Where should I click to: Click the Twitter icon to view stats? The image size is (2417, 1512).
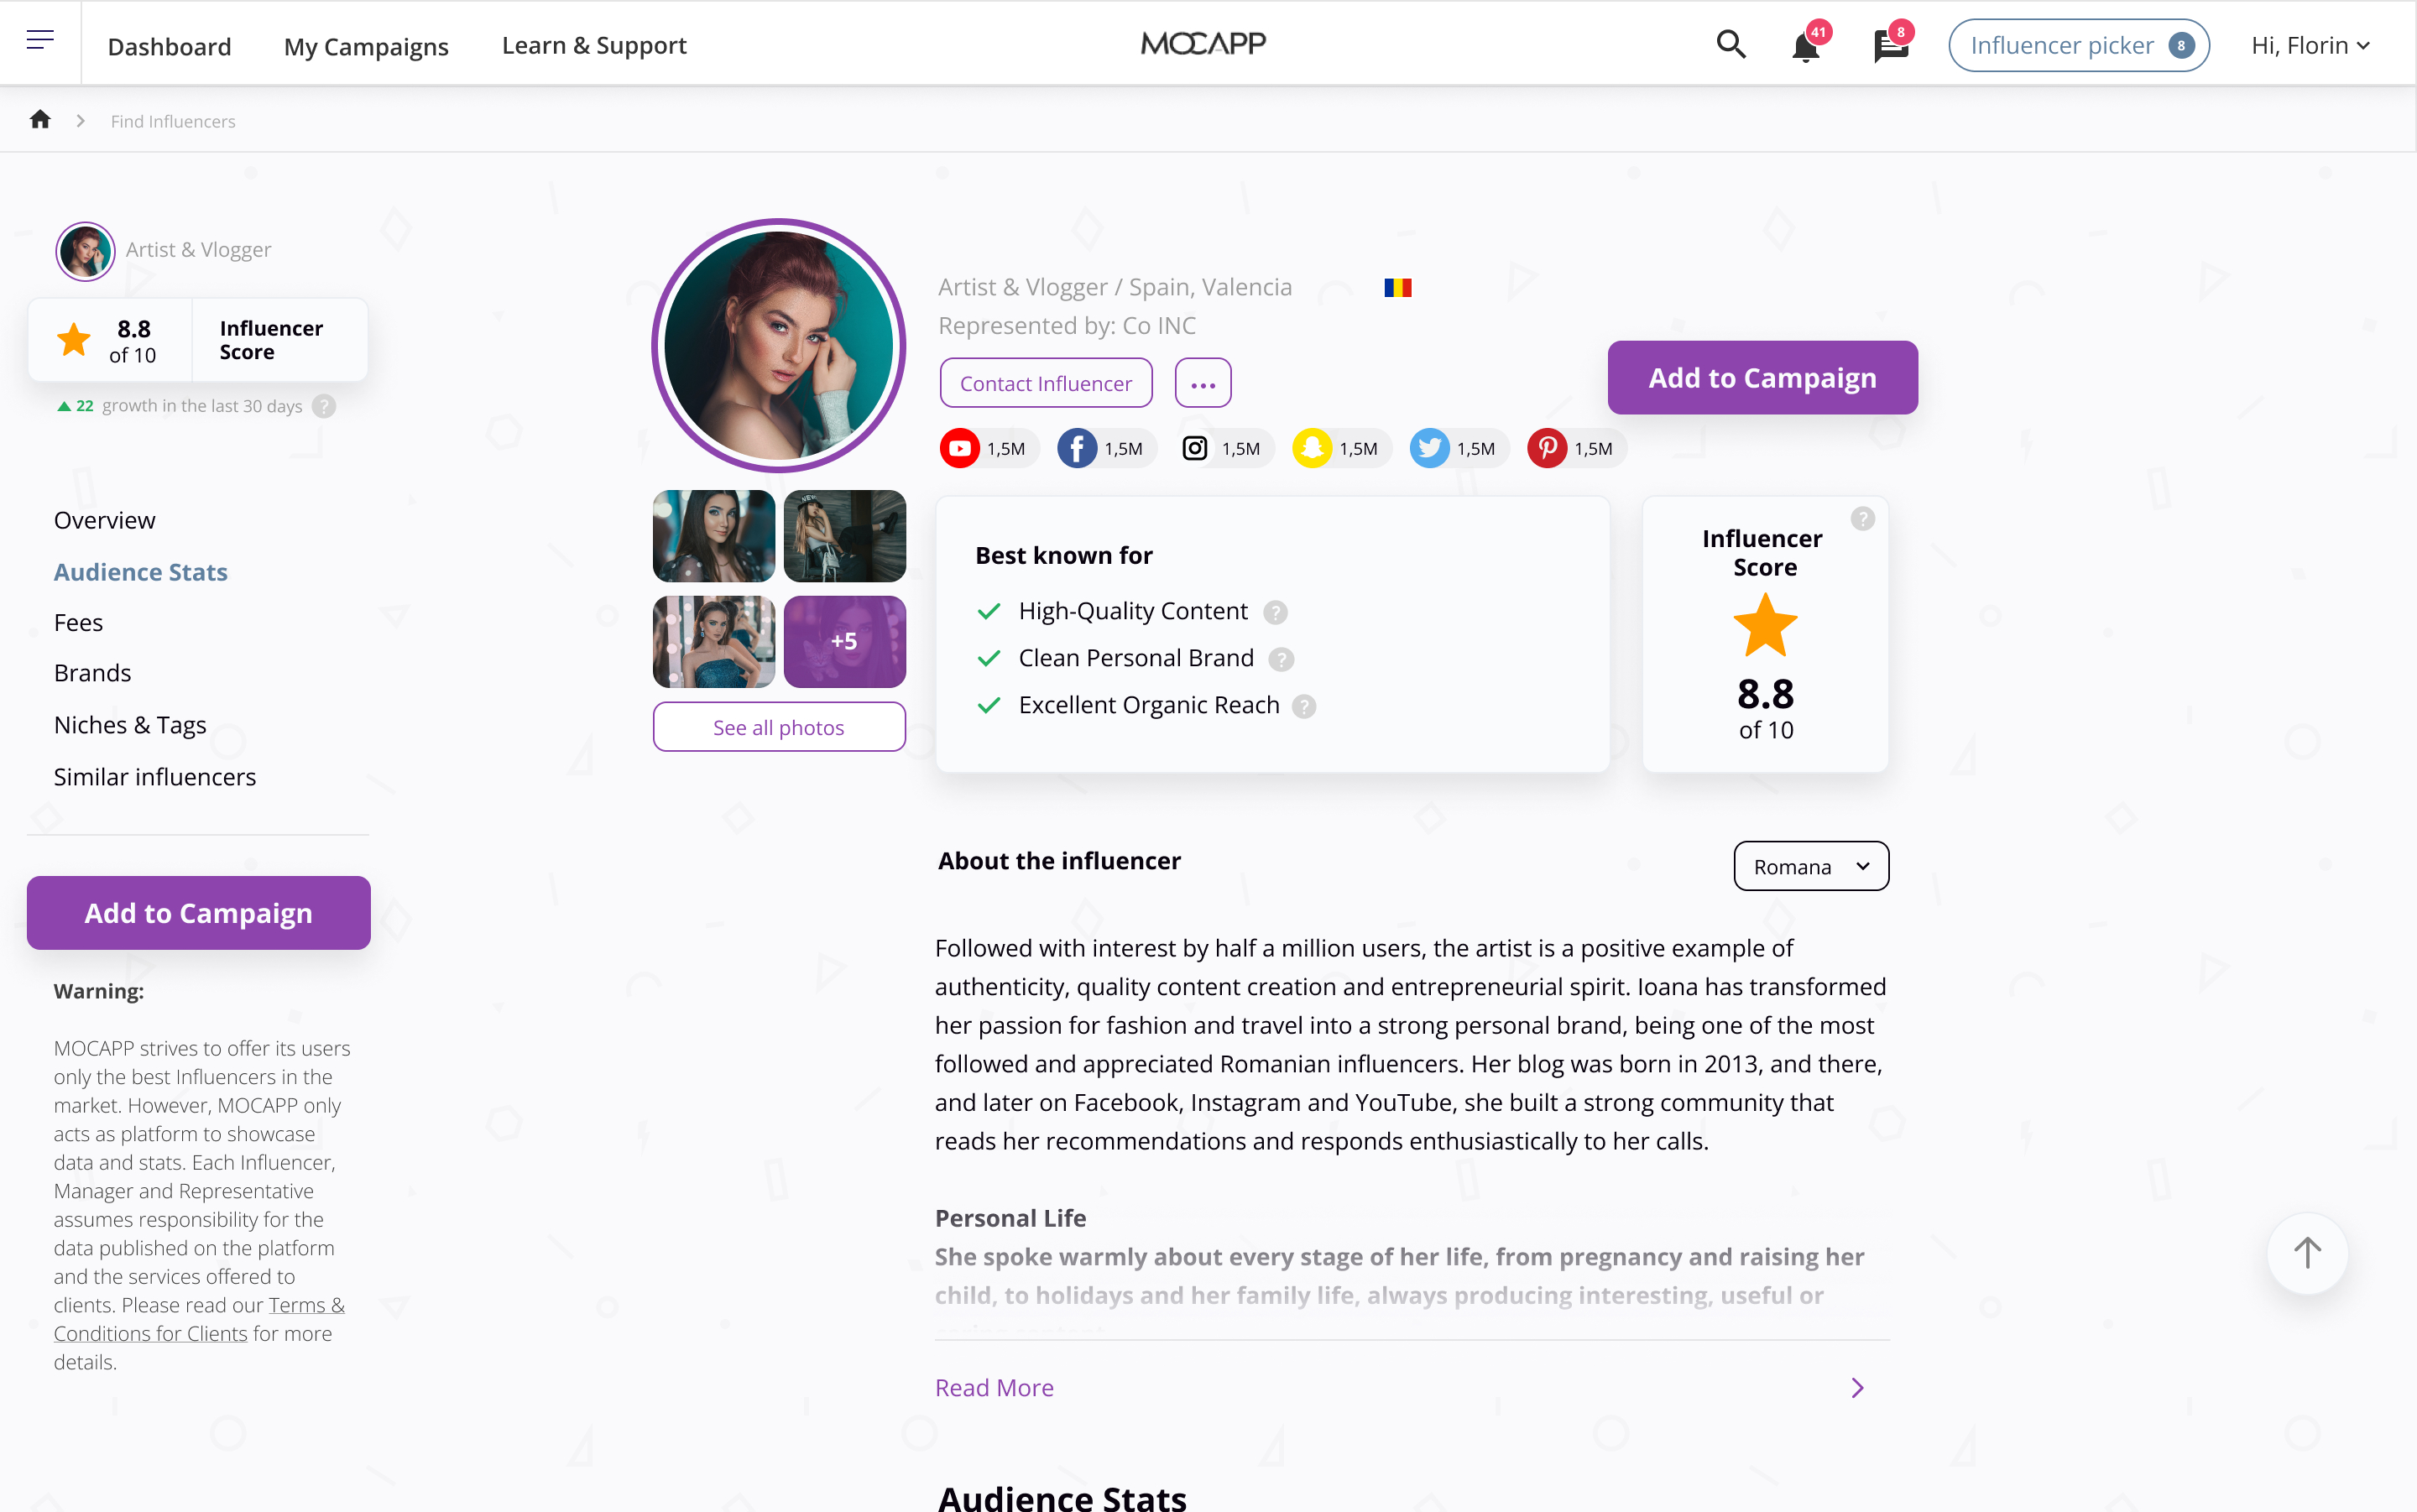point(1428,448)
